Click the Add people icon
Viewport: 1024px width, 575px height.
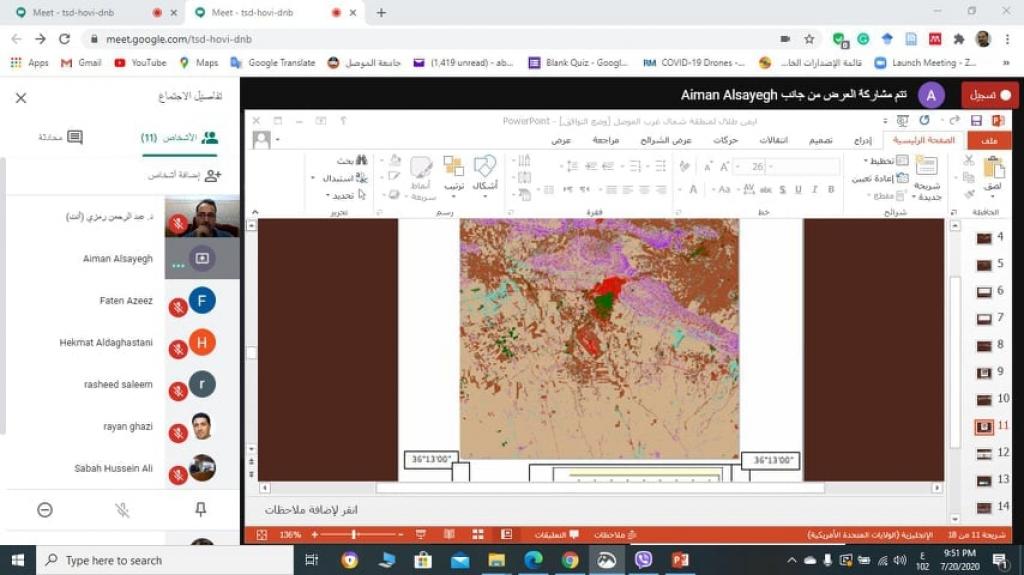211,175
